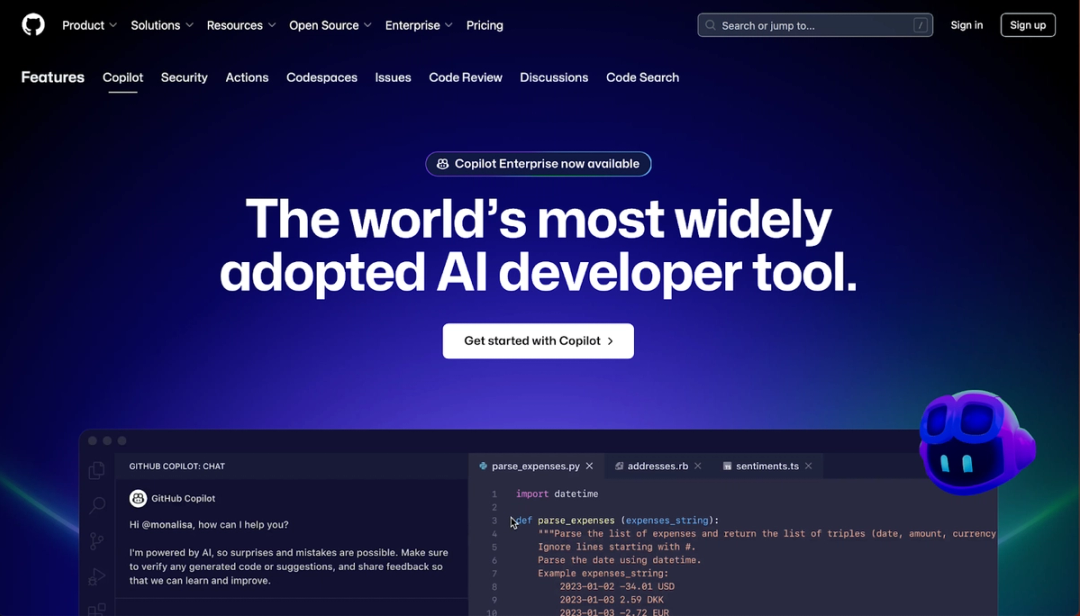Click the '2023-01-03 2.59 DKK' line
This screenshot has height=616, width=1080.
pyautogui.click(x=611, y=600)
